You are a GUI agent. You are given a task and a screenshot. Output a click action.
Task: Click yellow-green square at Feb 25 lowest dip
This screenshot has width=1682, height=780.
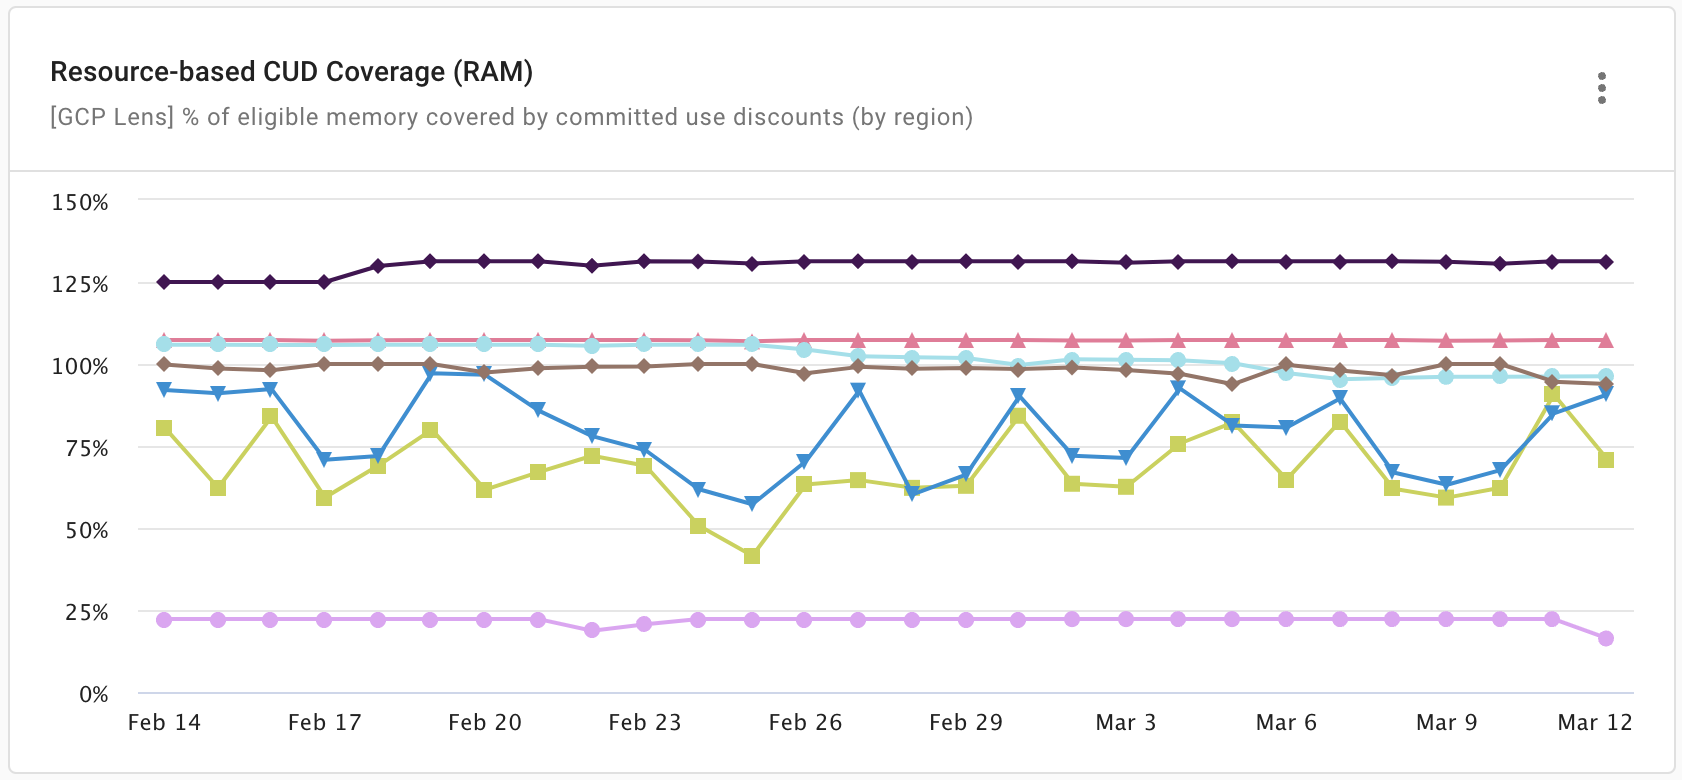pos(752,556)
